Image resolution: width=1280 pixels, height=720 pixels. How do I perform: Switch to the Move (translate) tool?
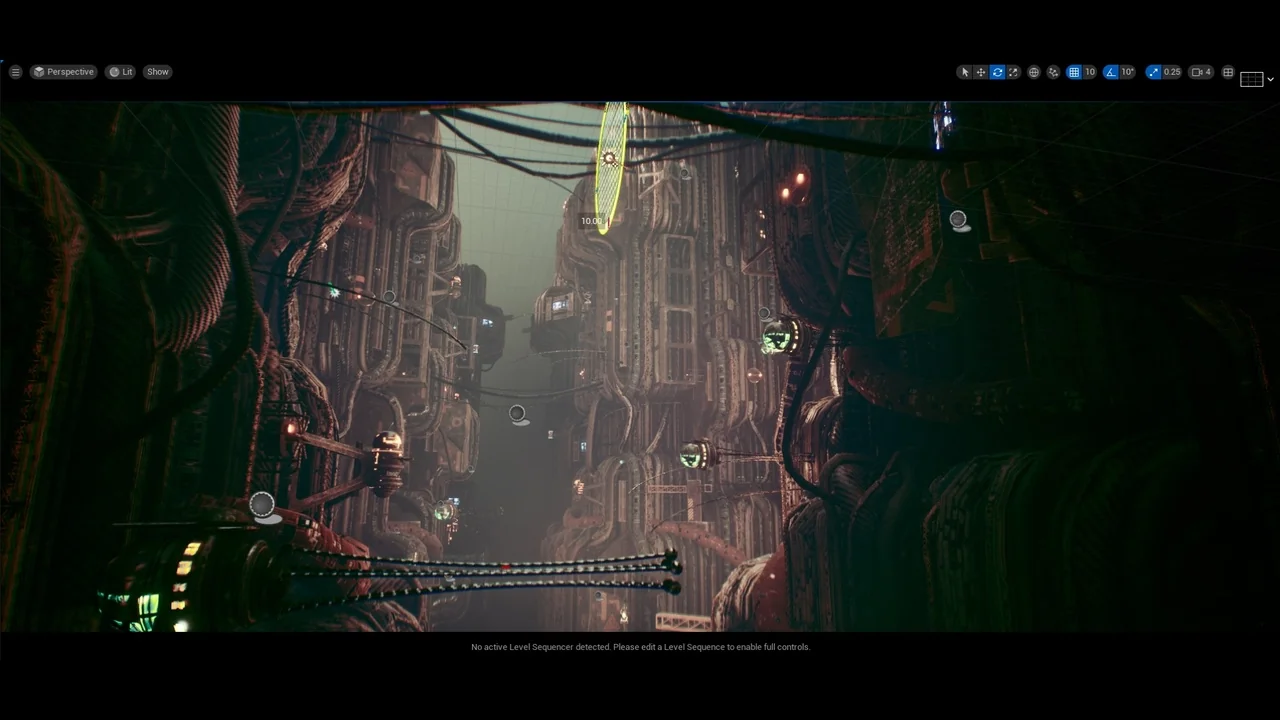click(x=980, y=71)
